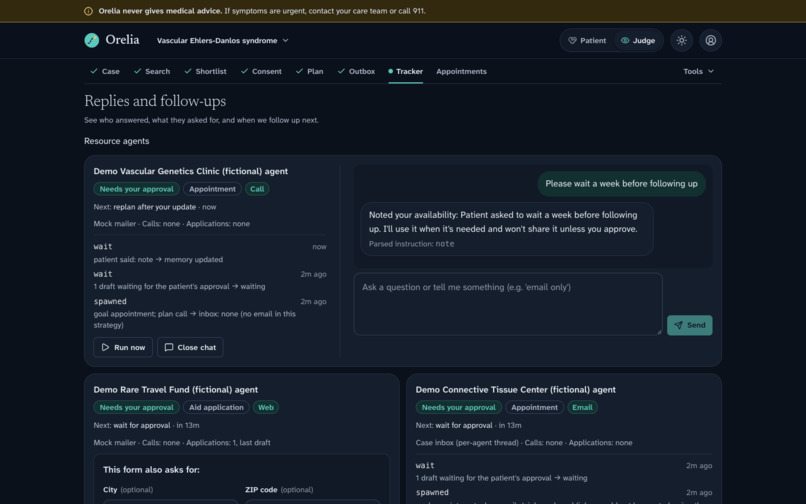Click the eye icon in Judge toggle
This screenshot has height=504, width=806.
tap(625, 40)
